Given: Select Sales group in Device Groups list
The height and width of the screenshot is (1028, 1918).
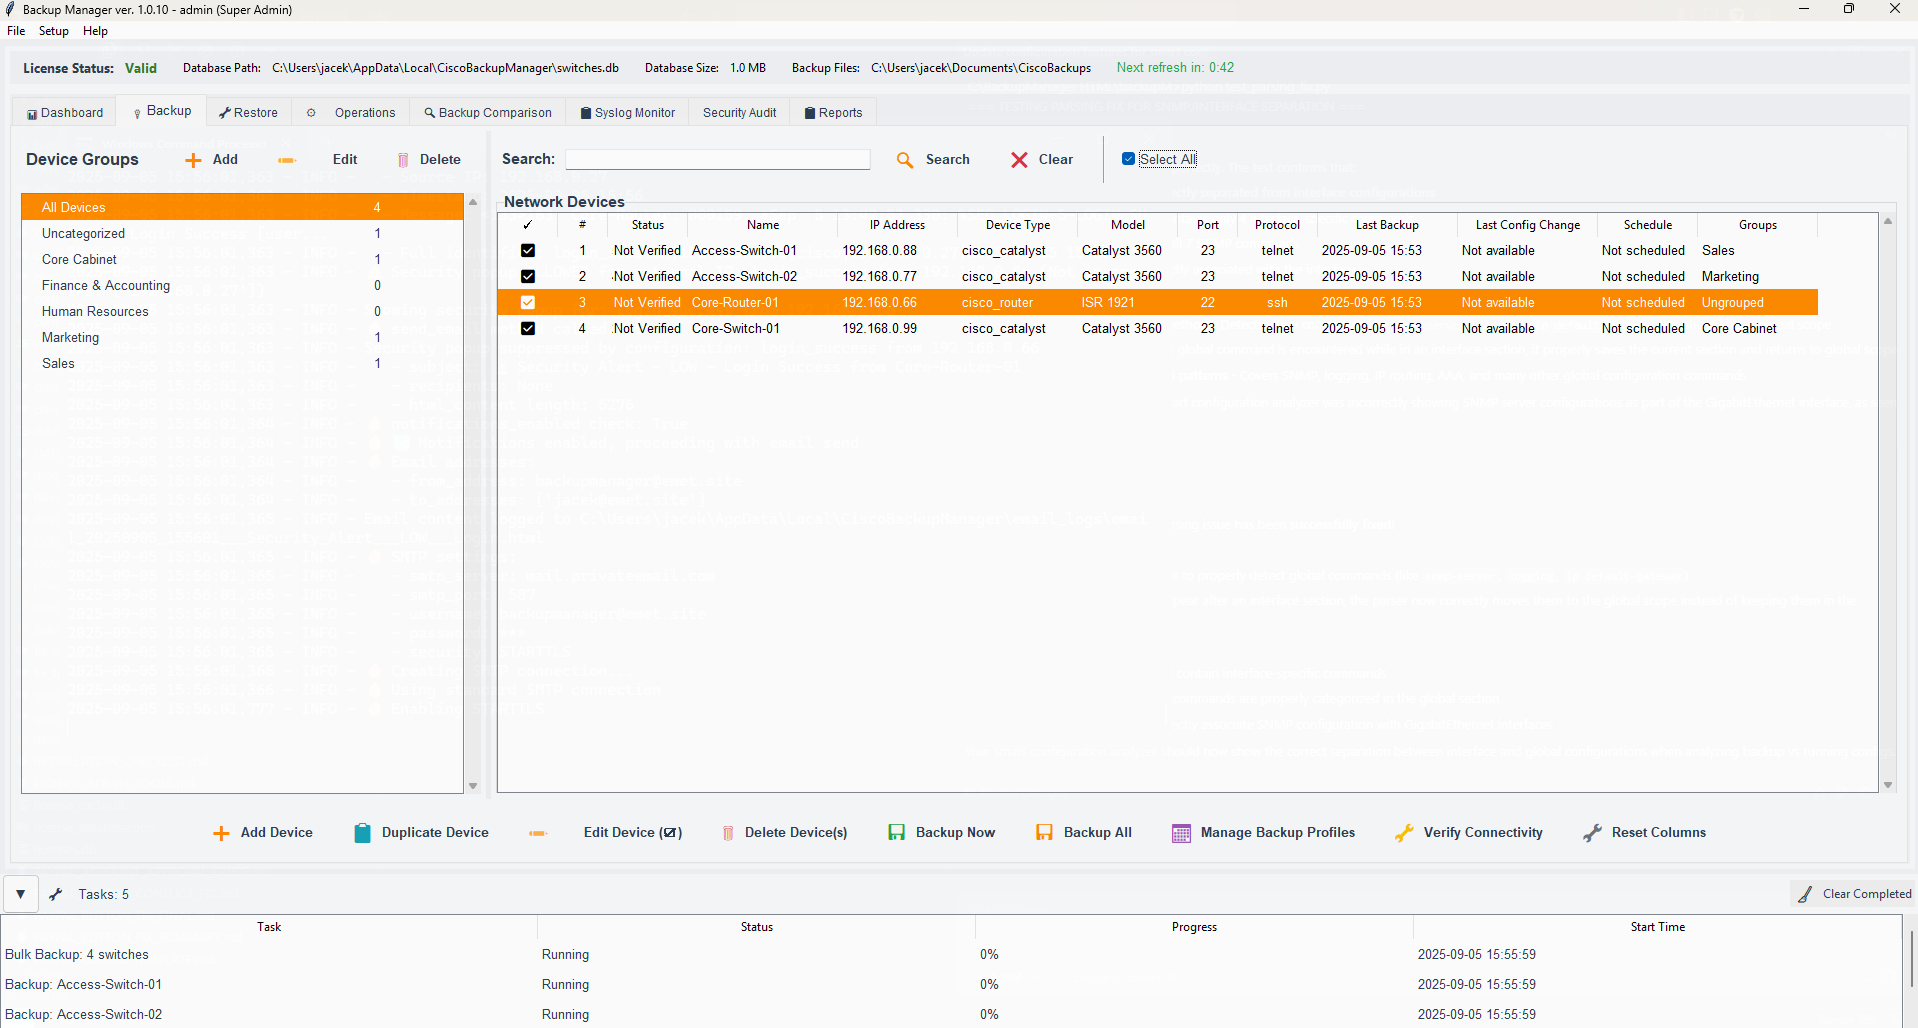Looking at the screenshot, I should 242,364.
